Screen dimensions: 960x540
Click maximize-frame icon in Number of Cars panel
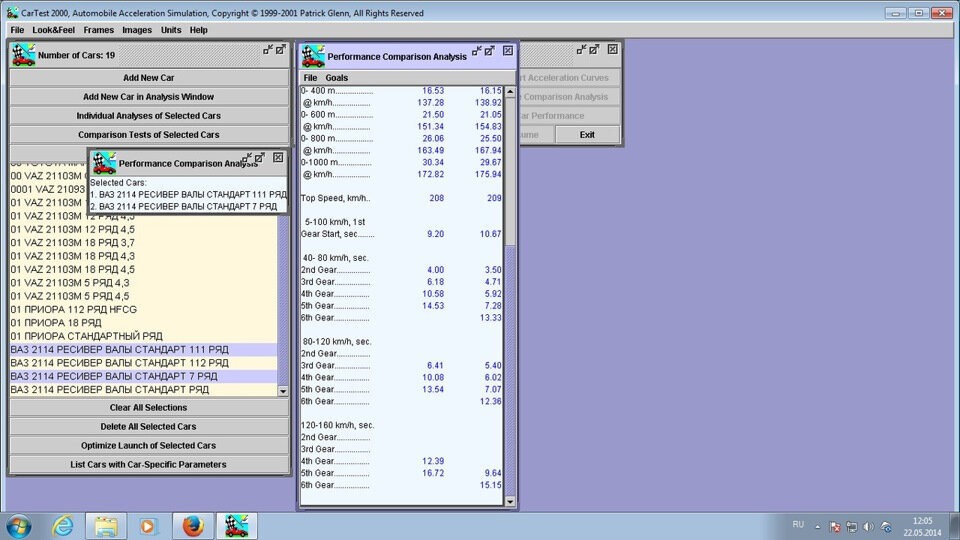[x=280, y=50]
